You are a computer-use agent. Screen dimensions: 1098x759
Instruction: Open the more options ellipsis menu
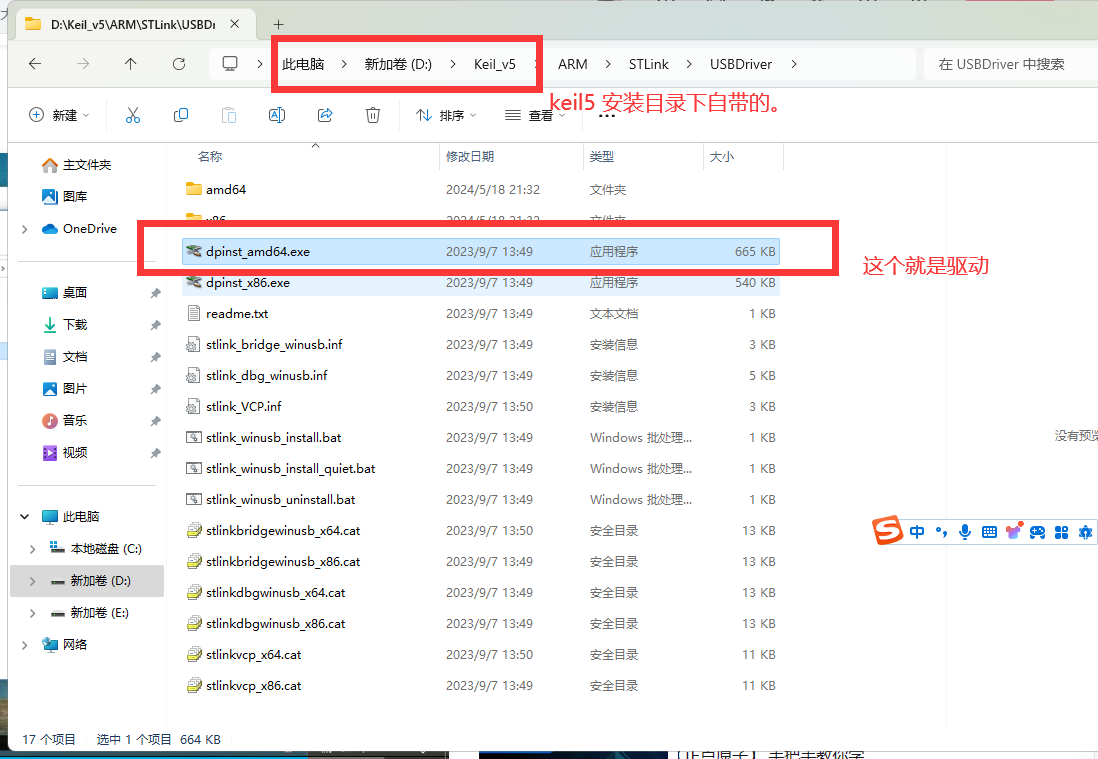pyautogui.click(x=607, y=116)
